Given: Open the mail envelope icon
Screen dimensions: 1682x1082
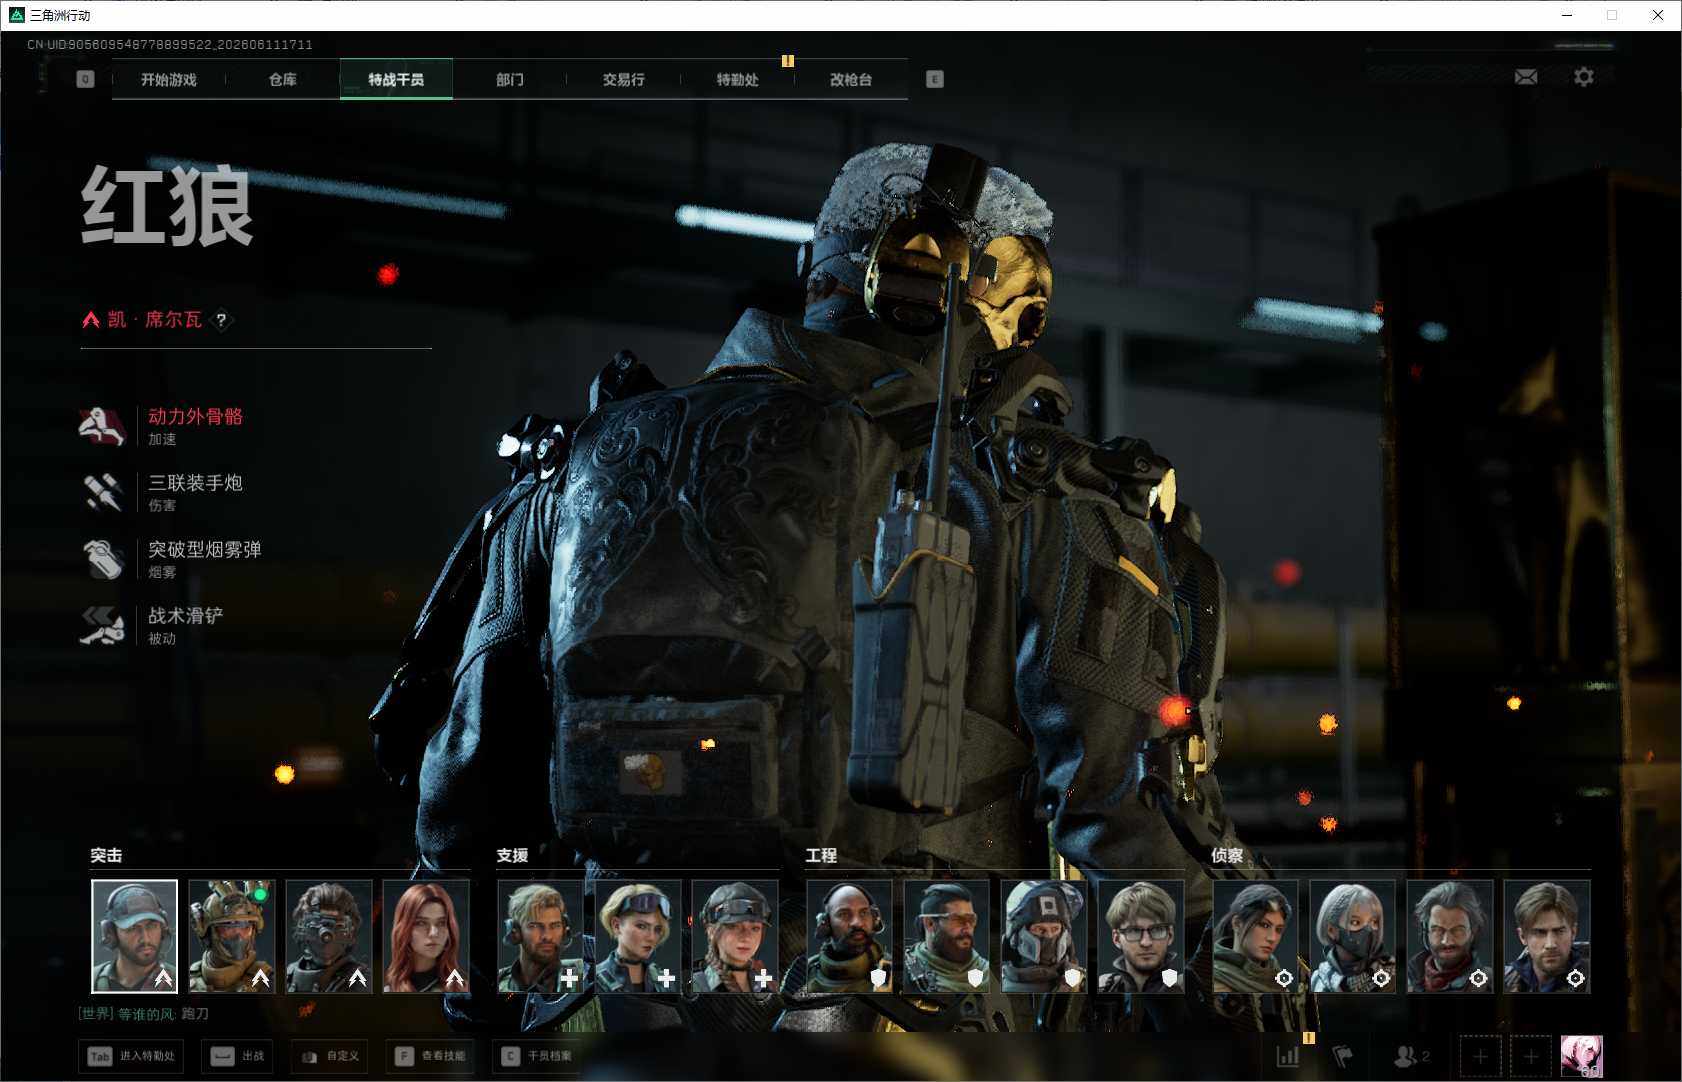Looking at the screenshot, I should (1526, 77).
